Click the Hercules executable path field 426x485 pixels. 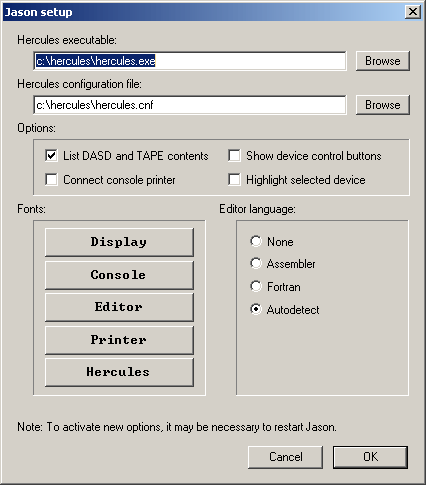click(x=190, y=61)
